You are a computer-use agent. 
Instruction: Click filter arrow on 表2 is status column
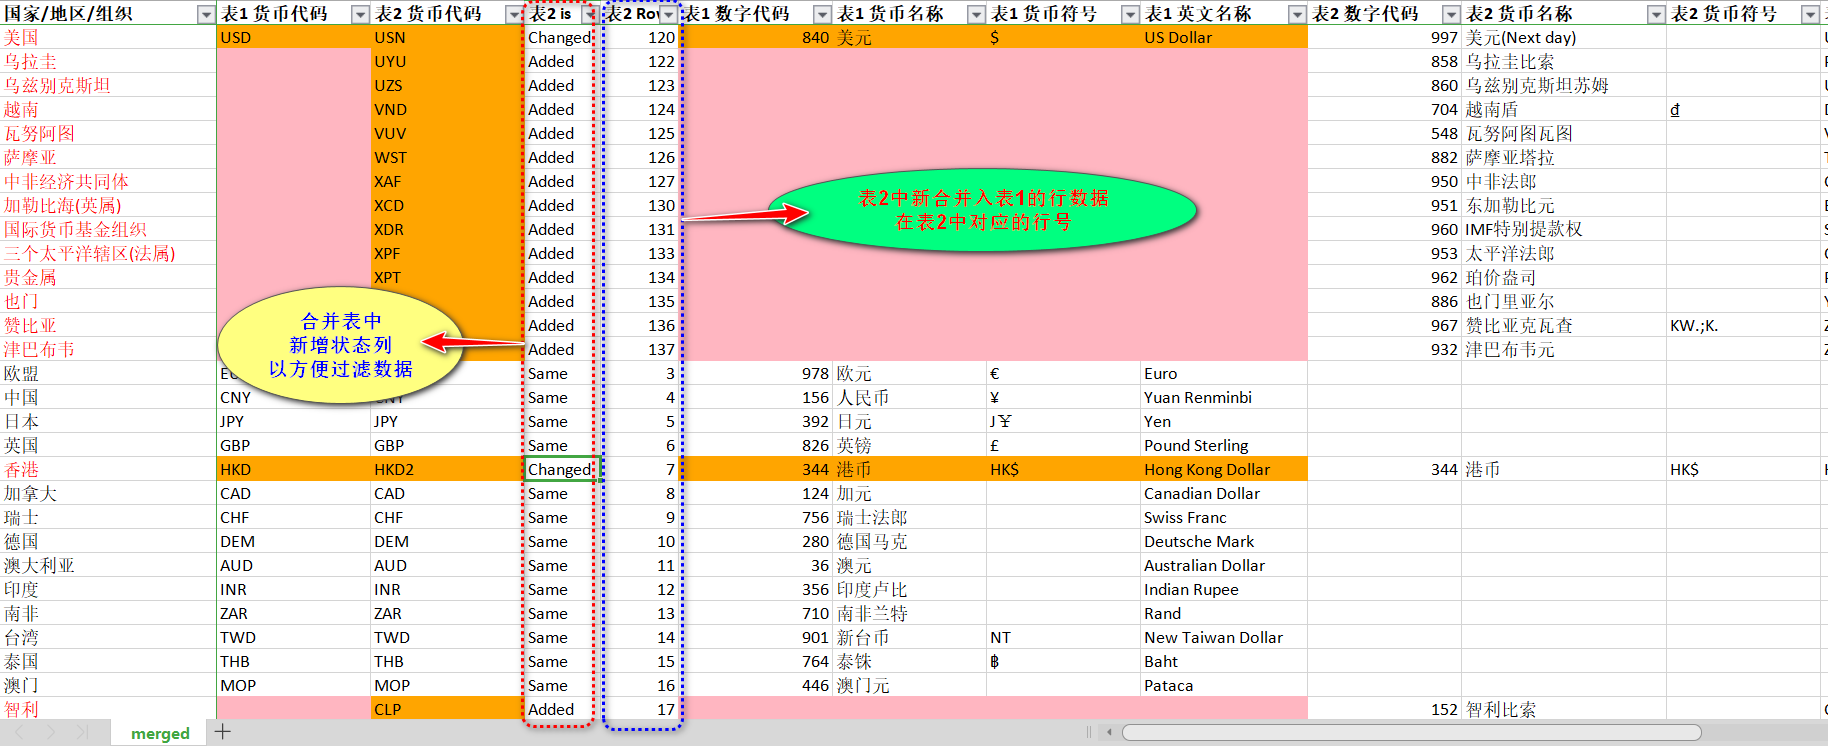(589, 14)
